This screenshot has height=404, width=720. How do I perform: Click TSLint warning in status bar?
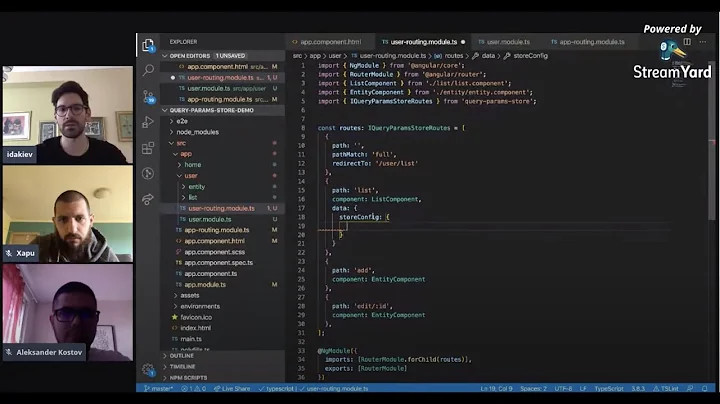(666, 388)
